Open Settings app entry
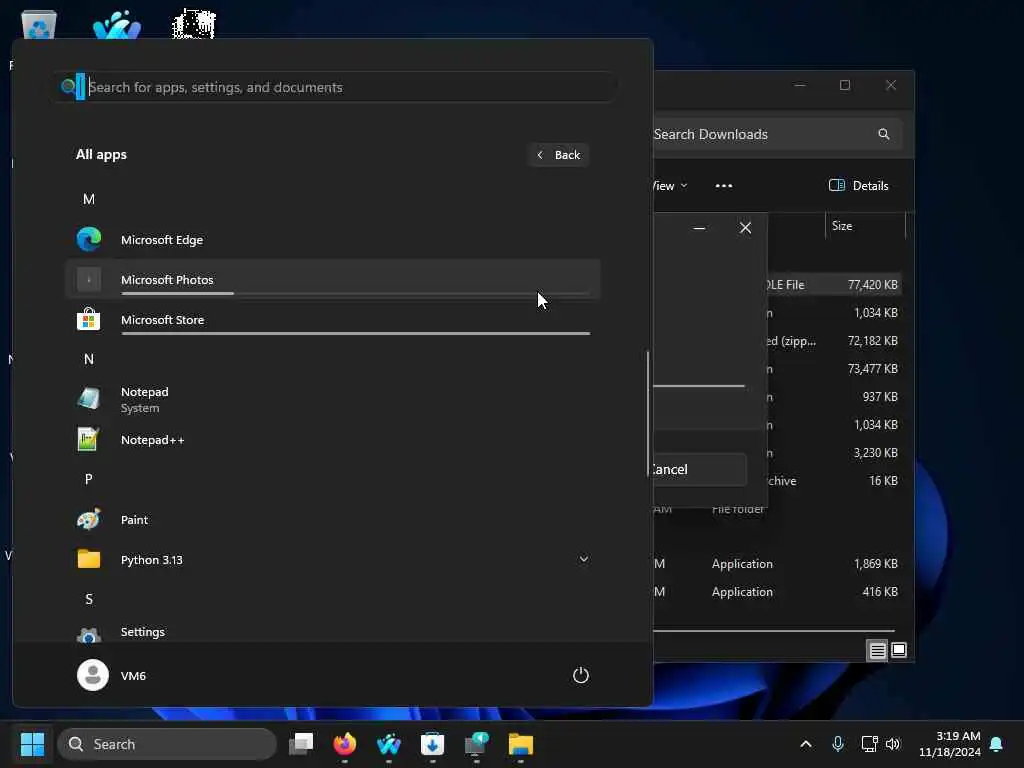 332,632
